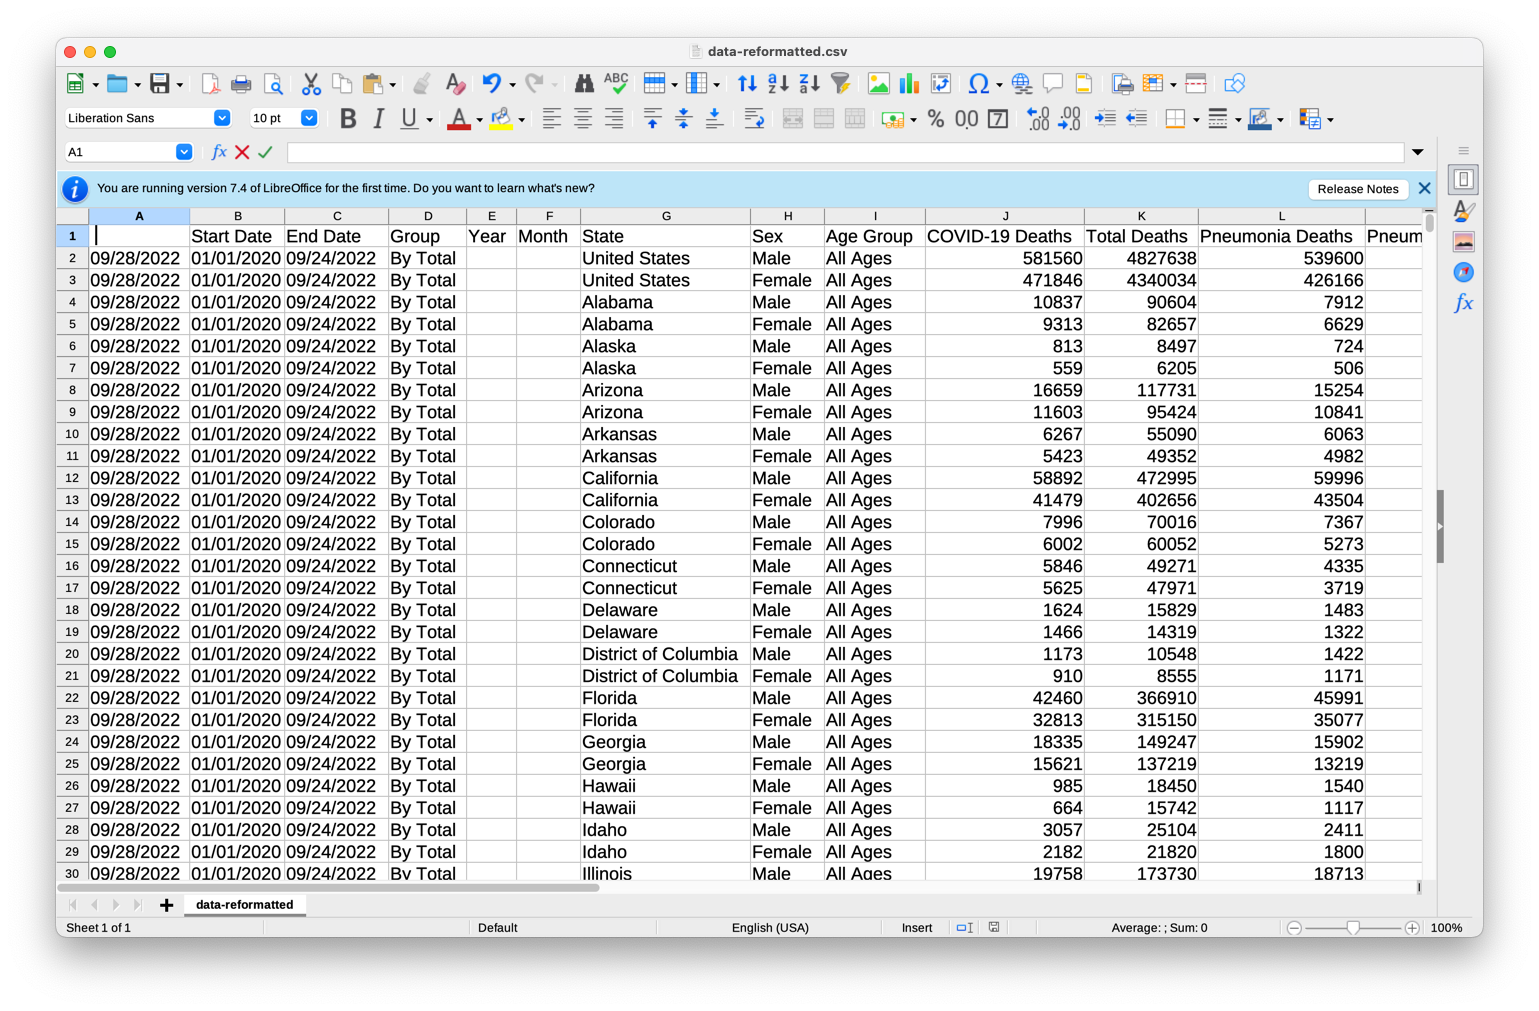Add a new sheet with plus button
Screen dimensions: 1539x1011
pyautogui.click(x=166, y=905)
